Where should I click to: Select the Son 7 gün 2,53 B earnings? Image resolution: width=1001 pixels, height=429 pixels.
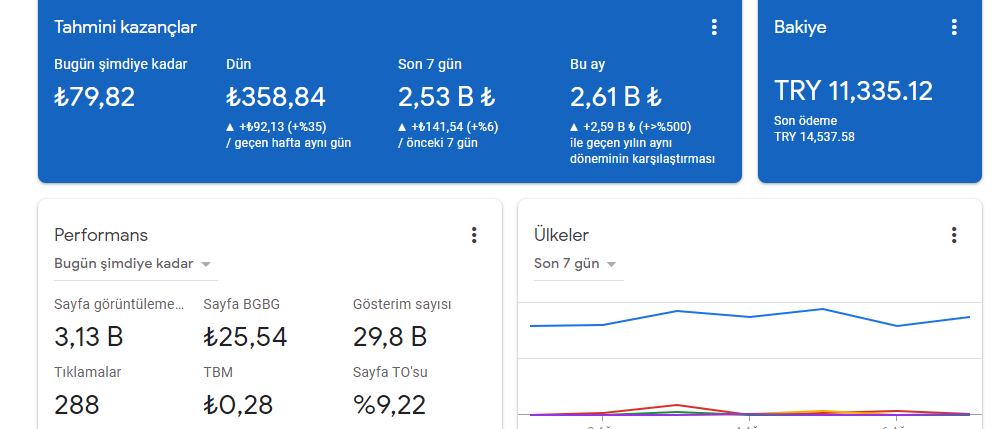coord(446,97)
